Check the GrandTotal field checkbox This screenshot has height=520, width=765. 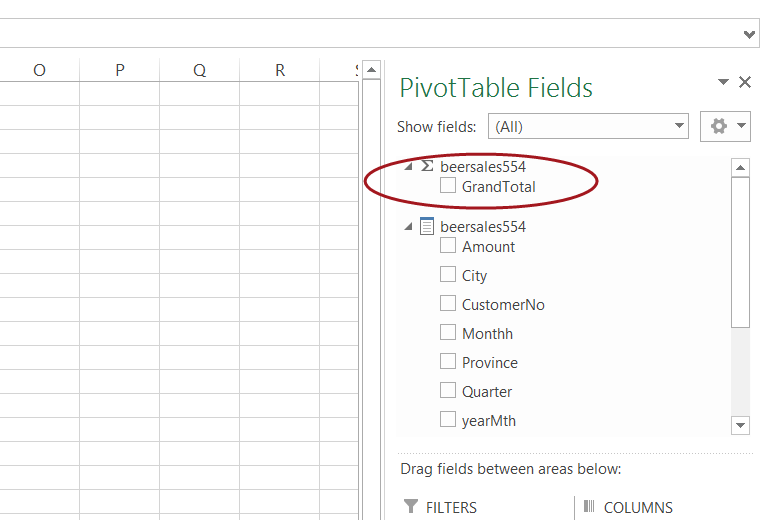coord(448,186)
